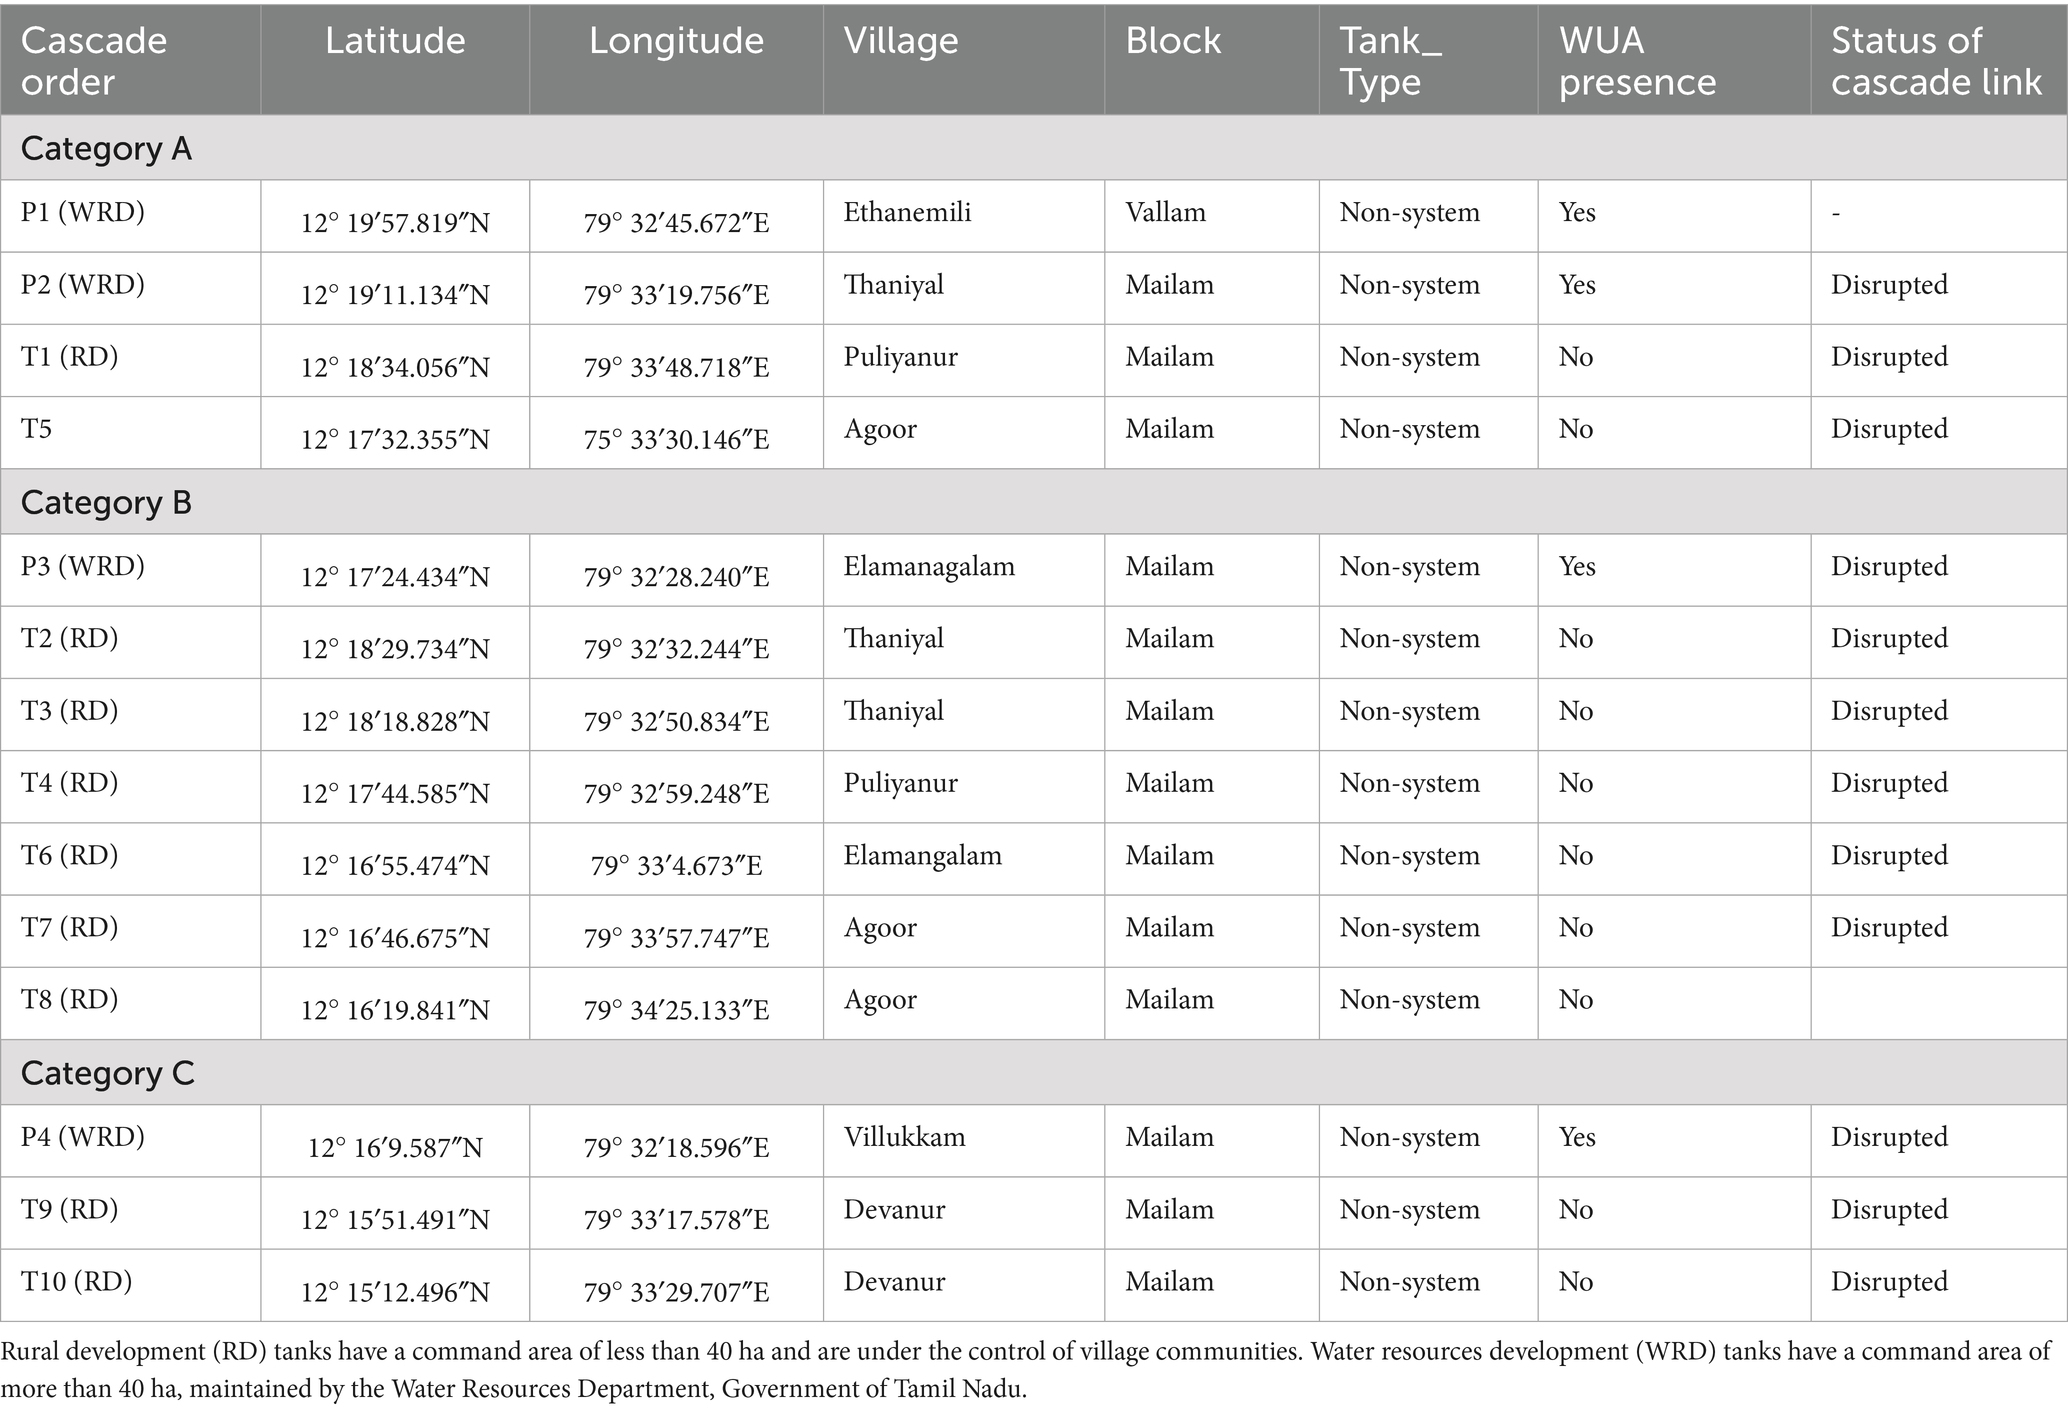
Task: Click the P1 (WRD) cascade order cell
Action: (x=83, y=212)
